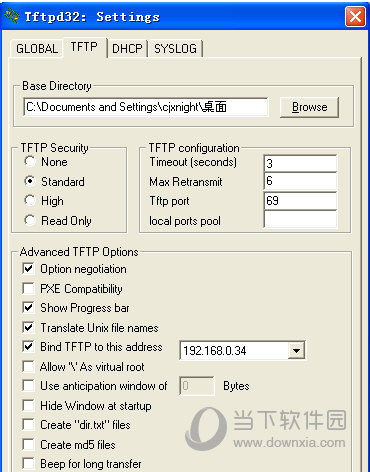Uncheck Bind TFTP to this address
The width and height of the screenshot is (370, 472).
tap(28, 347)
